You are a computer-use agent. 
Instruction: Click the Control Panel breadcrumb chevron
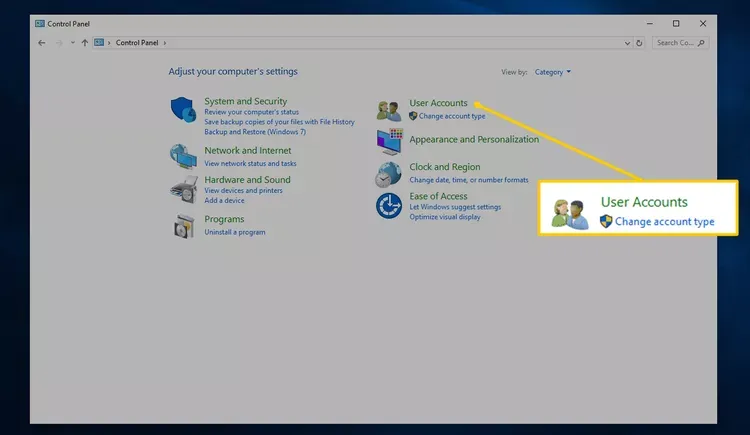pyautogui.click(x=166, y=43)
